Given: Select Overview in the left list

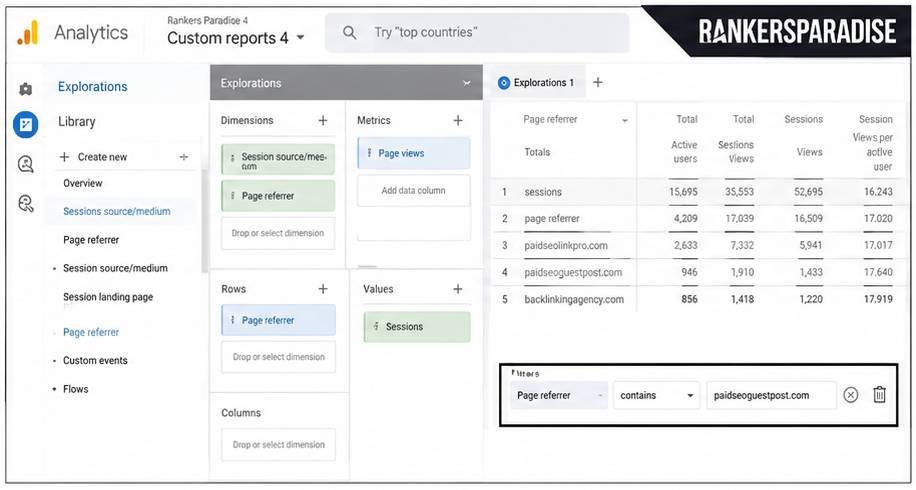Looking at the screenshot, I should 82,183.
